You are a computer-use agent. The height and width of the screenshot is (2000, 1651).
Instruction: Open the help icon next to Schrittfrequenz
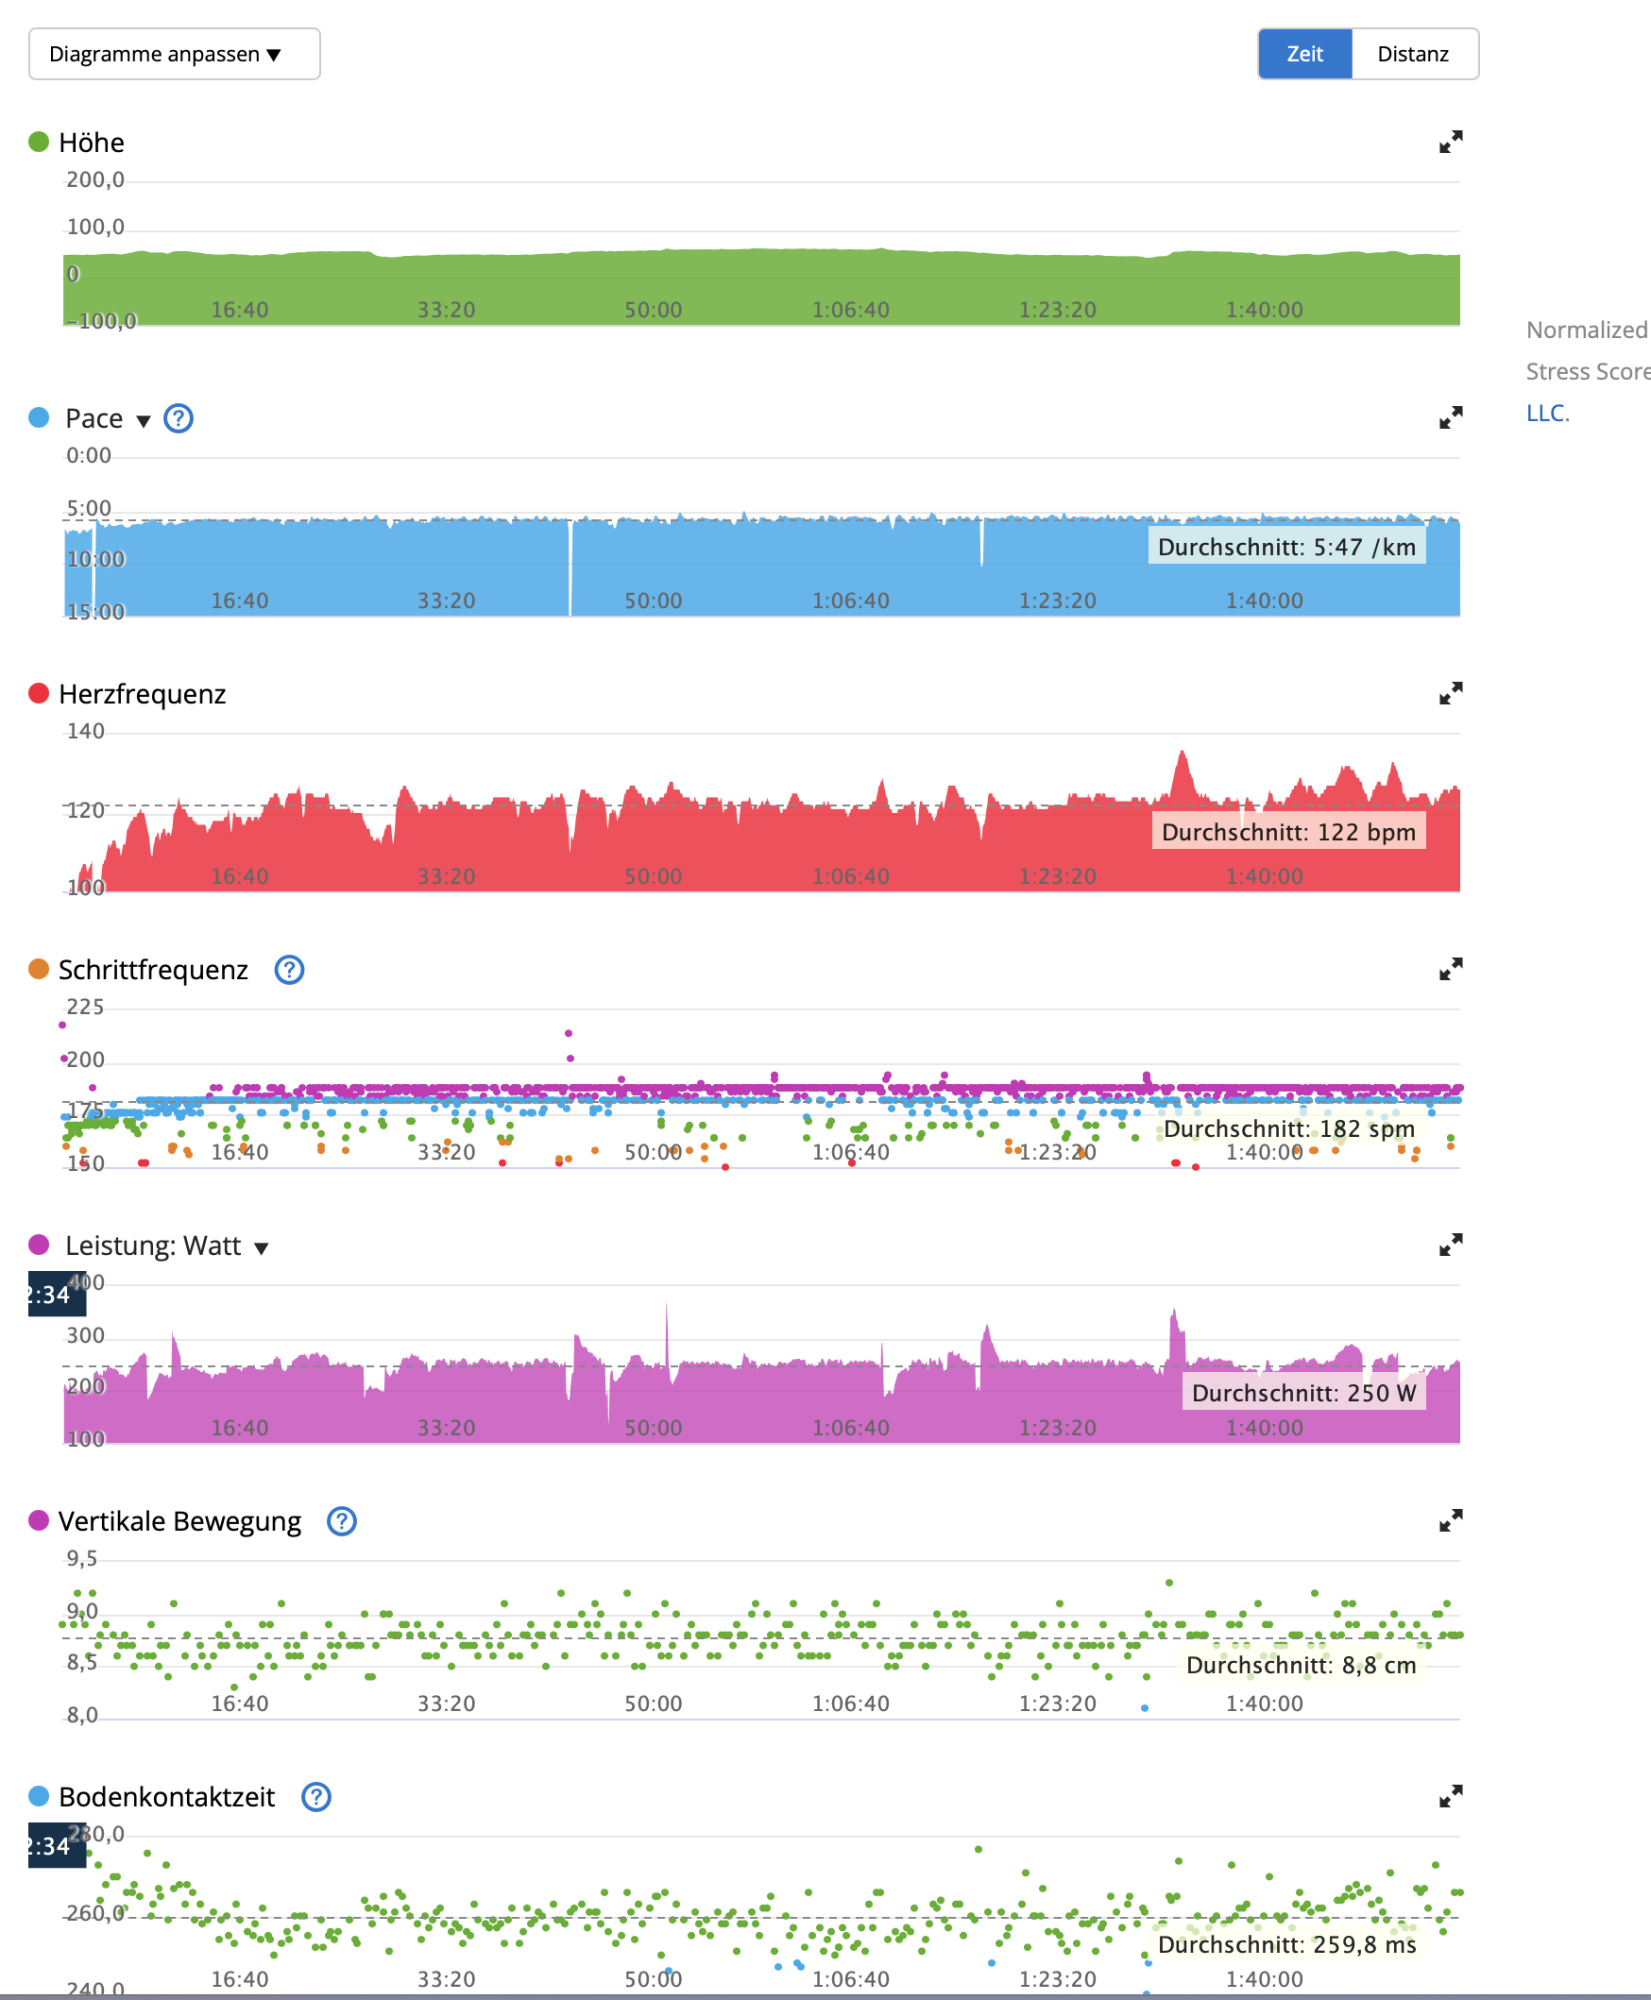click(289, 970)
